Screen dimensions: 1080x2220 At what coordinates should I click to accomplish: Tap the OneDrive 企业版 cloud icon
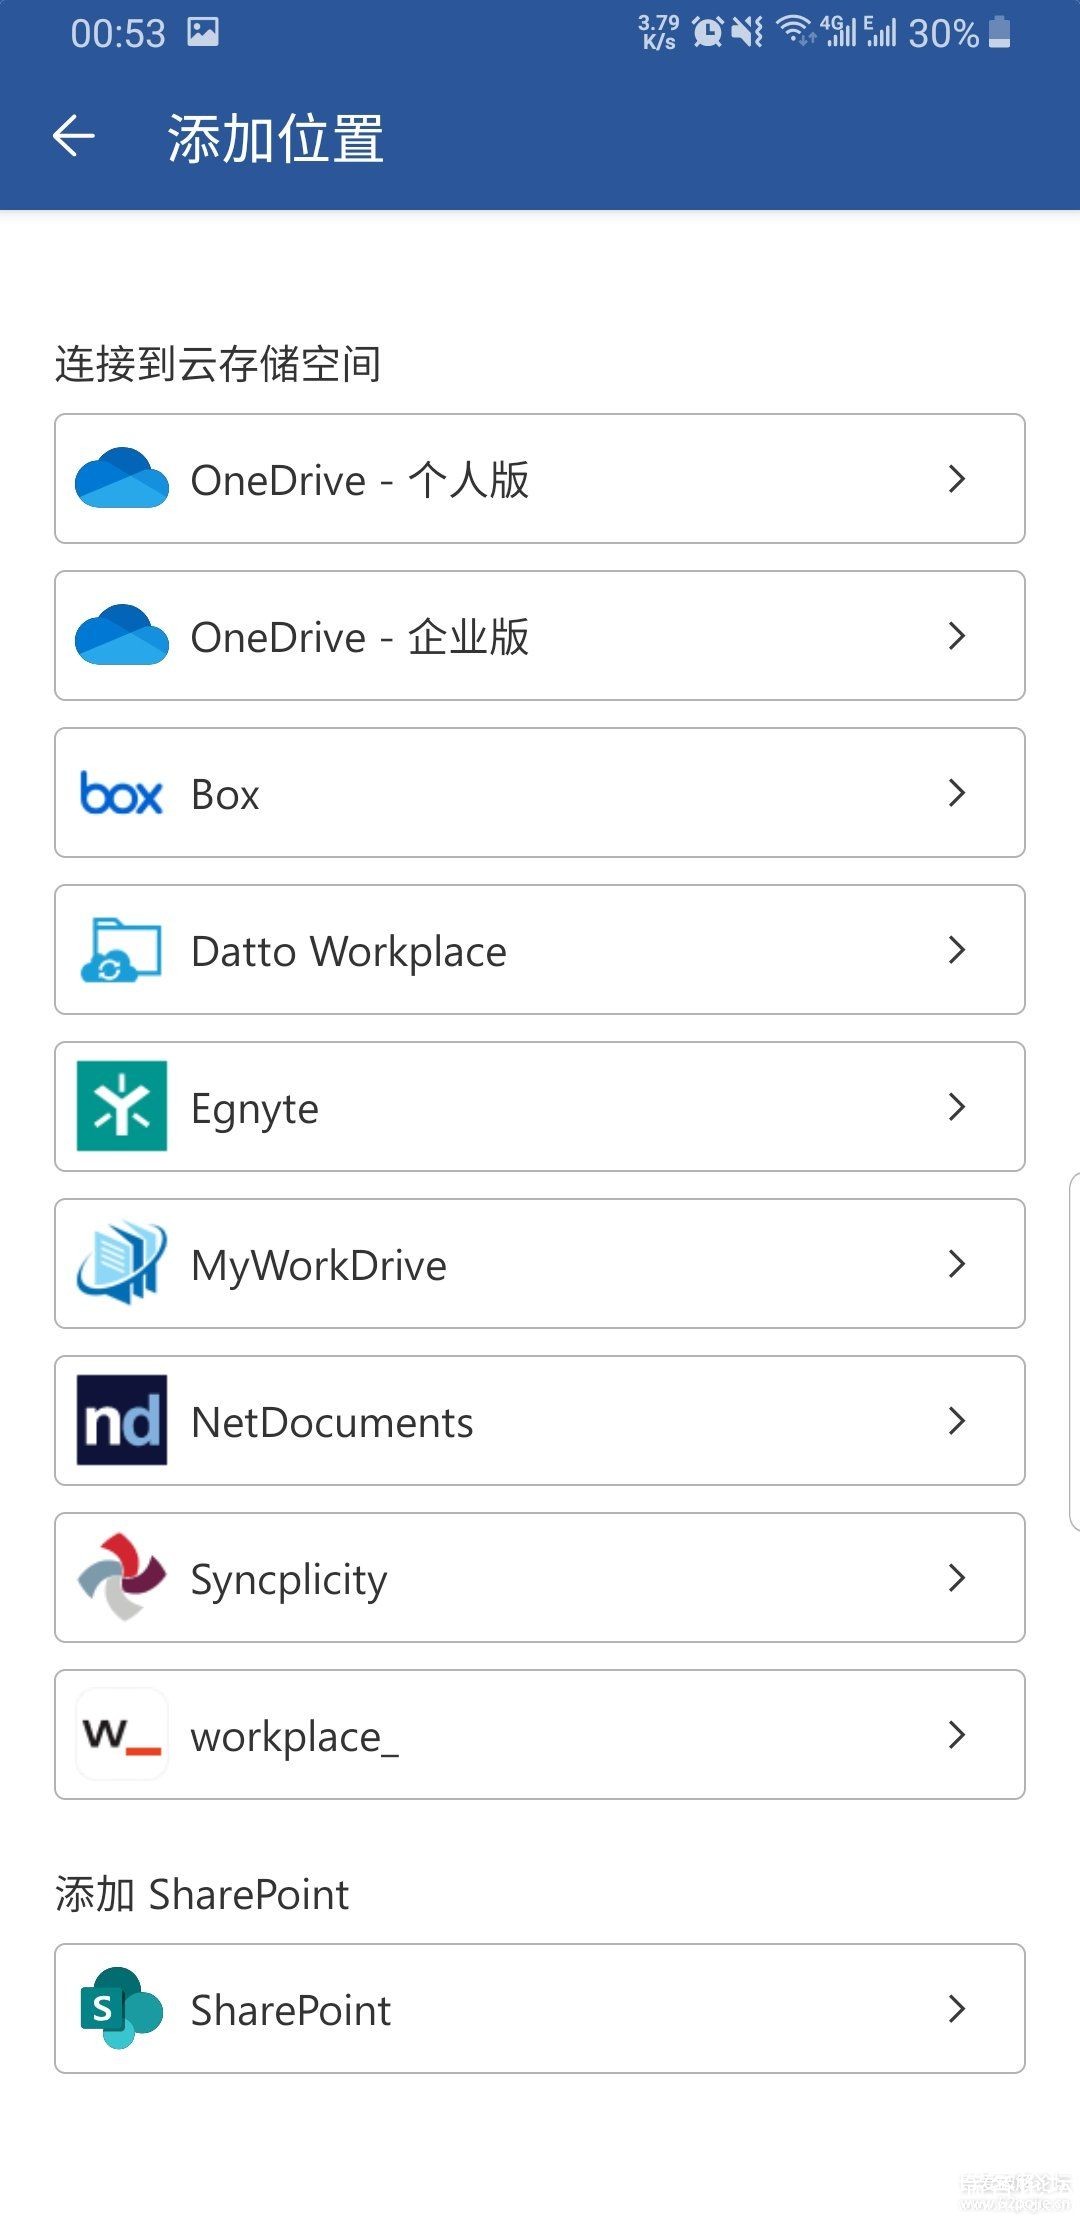[122, 635]
